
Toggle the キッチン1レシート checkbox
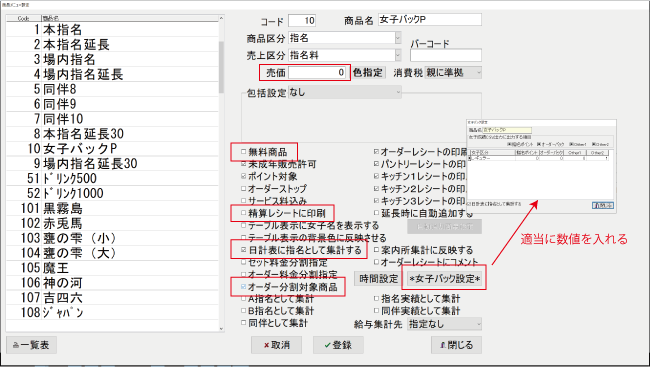pos(376,176)
